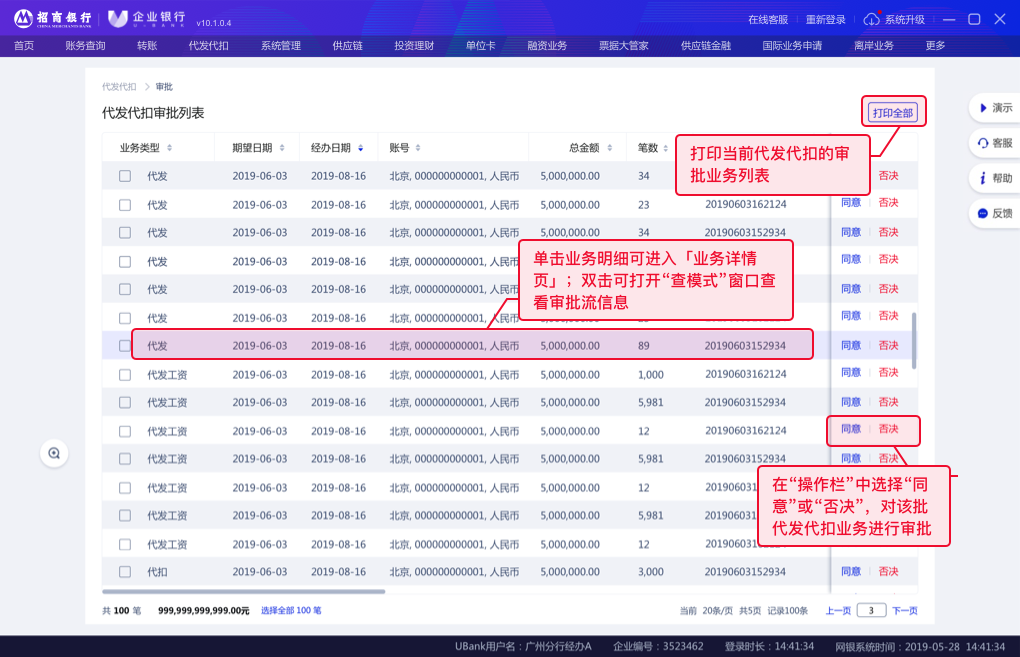Click the table's vertical scrollbar
The width and height of the screenshot is (1020, 657).
point(914,341)
